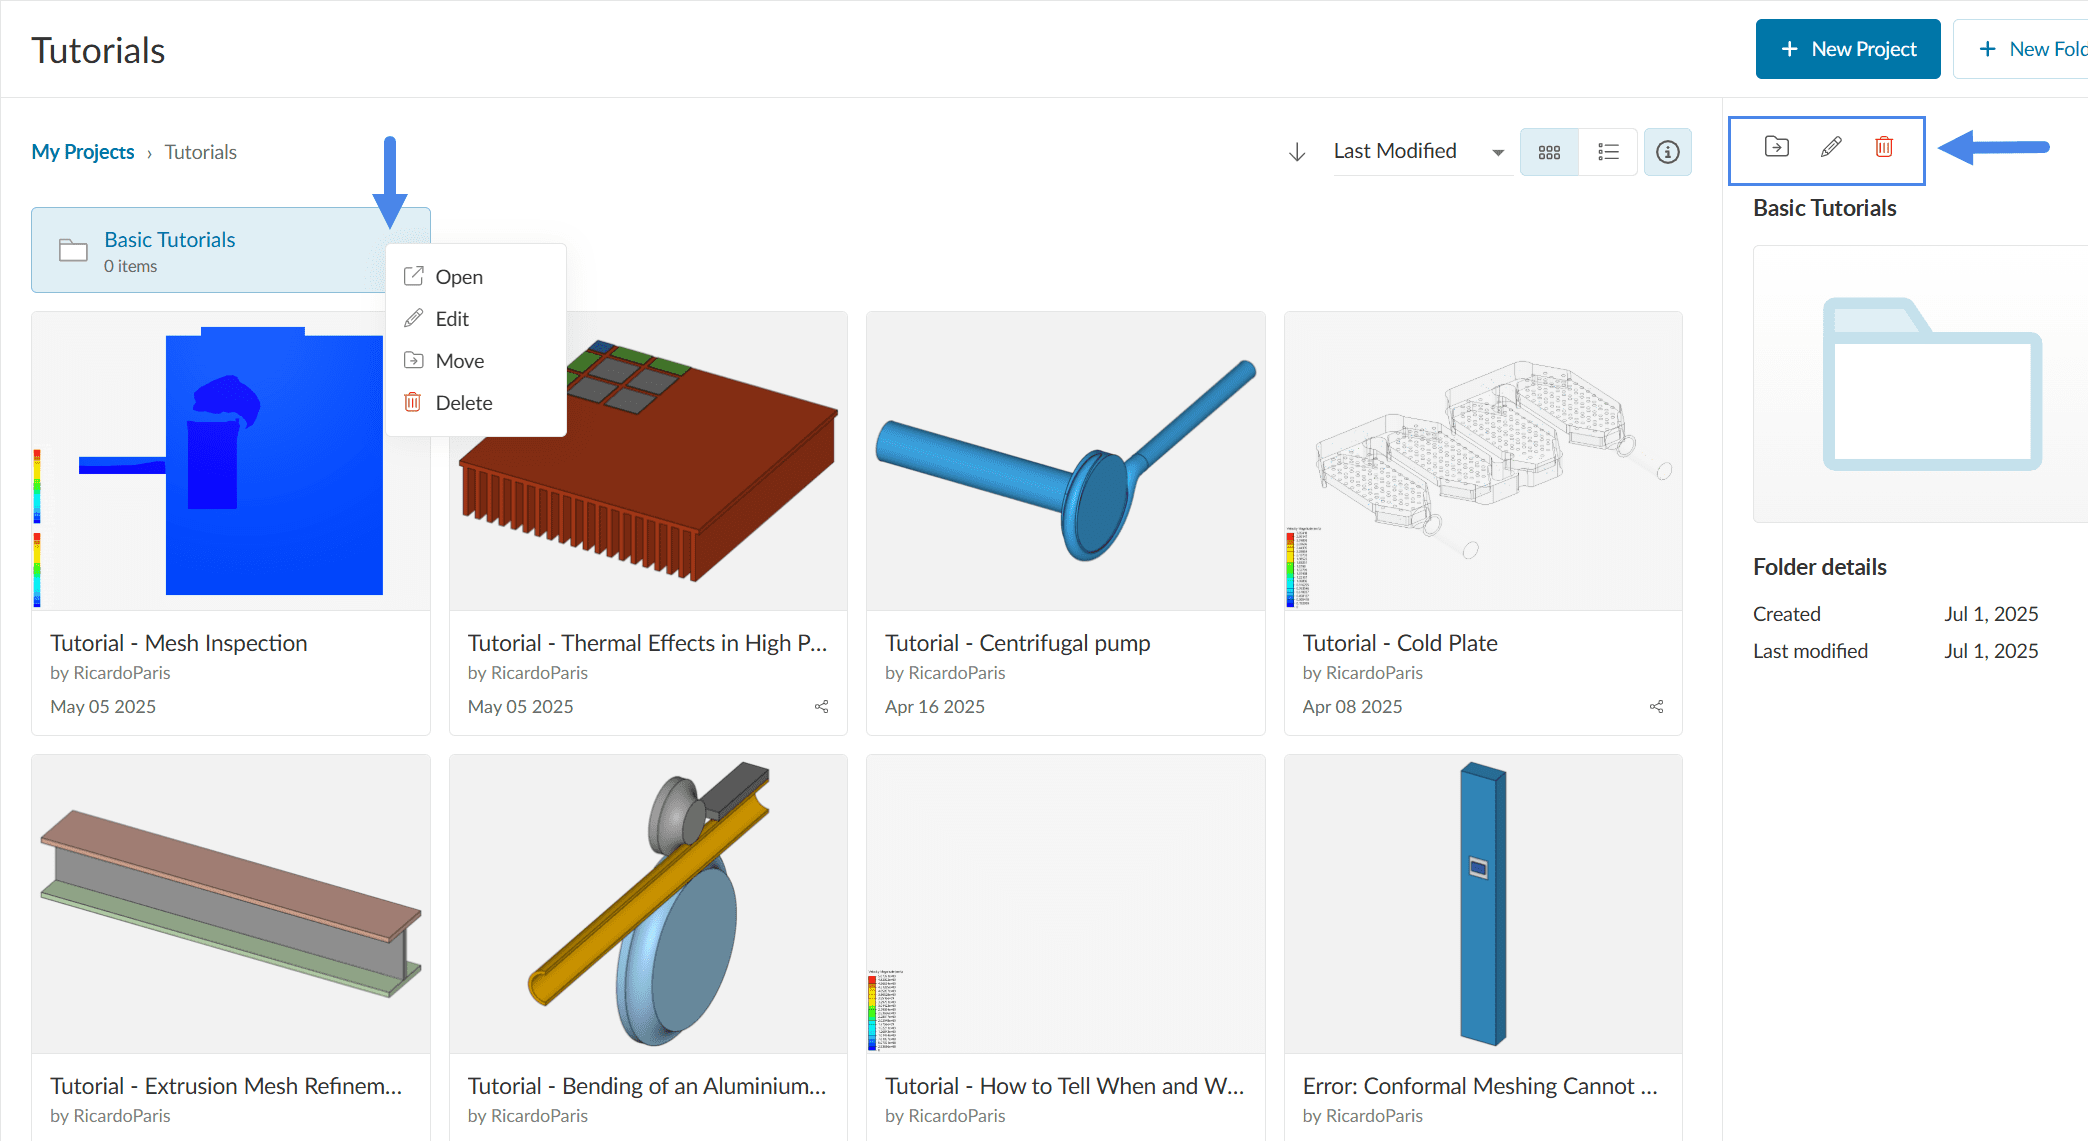
Task: Toggle the info details panel
Action: 1667,152
